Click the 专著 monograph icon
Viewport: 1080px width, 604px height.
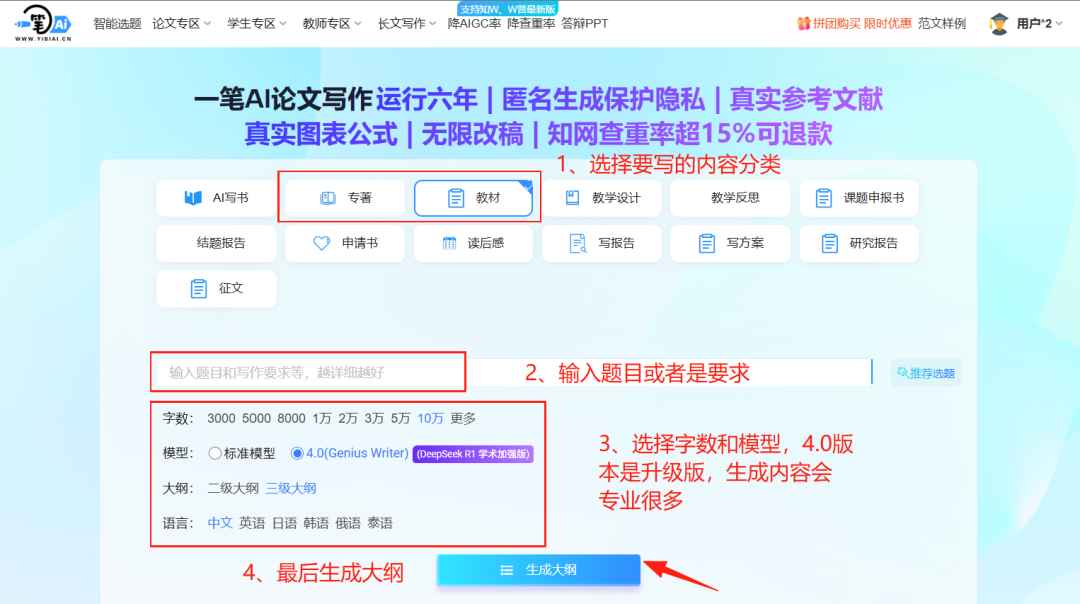coord(328,198)
